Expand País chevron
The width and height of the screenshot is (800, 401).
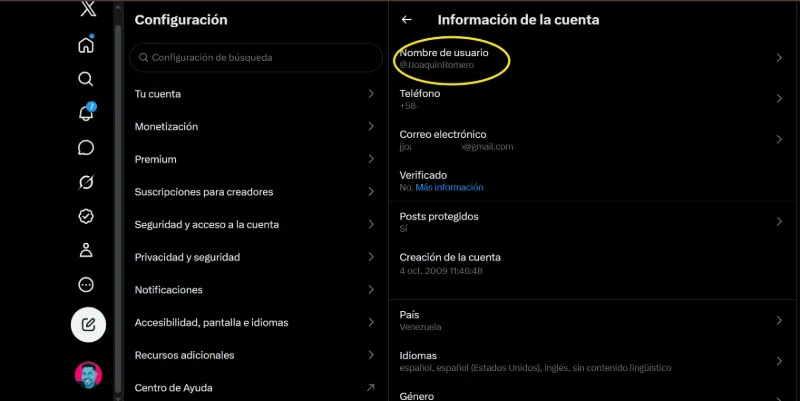click(779, 320)
